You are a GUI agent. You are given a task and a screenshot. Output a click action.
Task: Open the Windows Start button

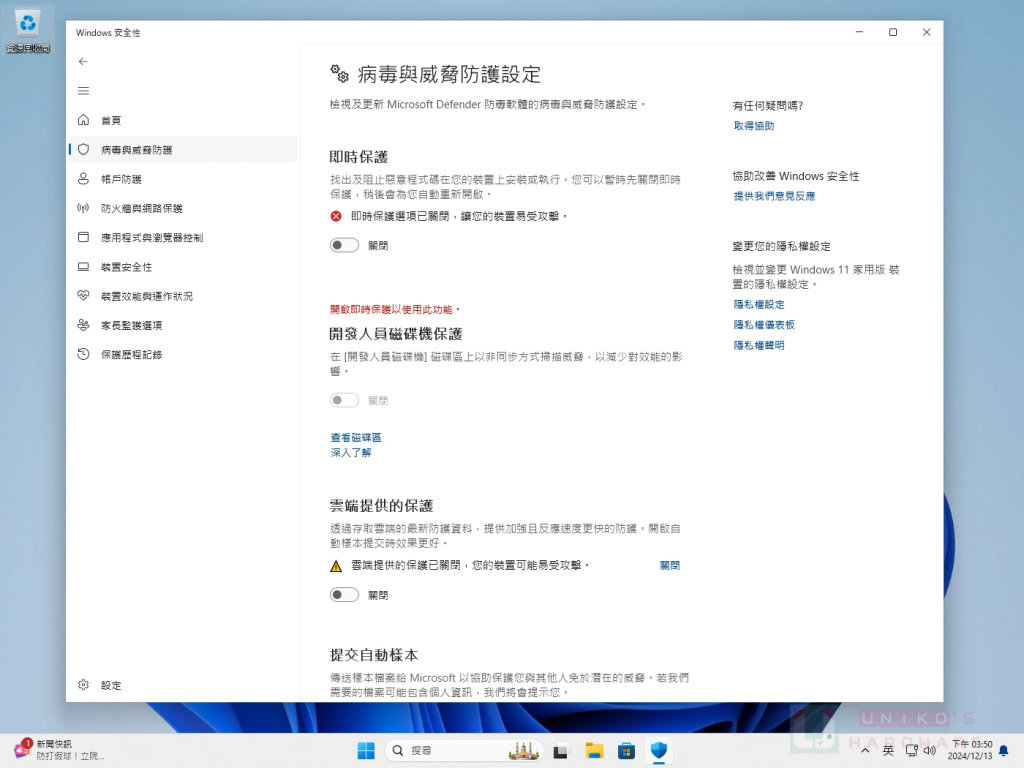[366, 751]
